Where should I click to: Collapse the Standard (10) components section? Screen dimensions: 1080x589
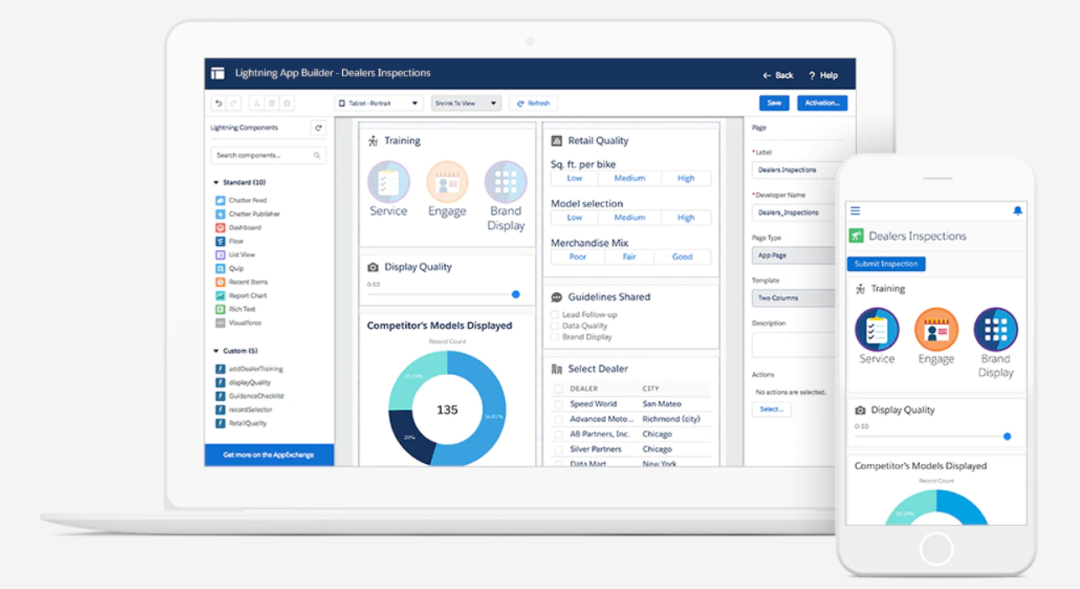[x=216, y=183]
